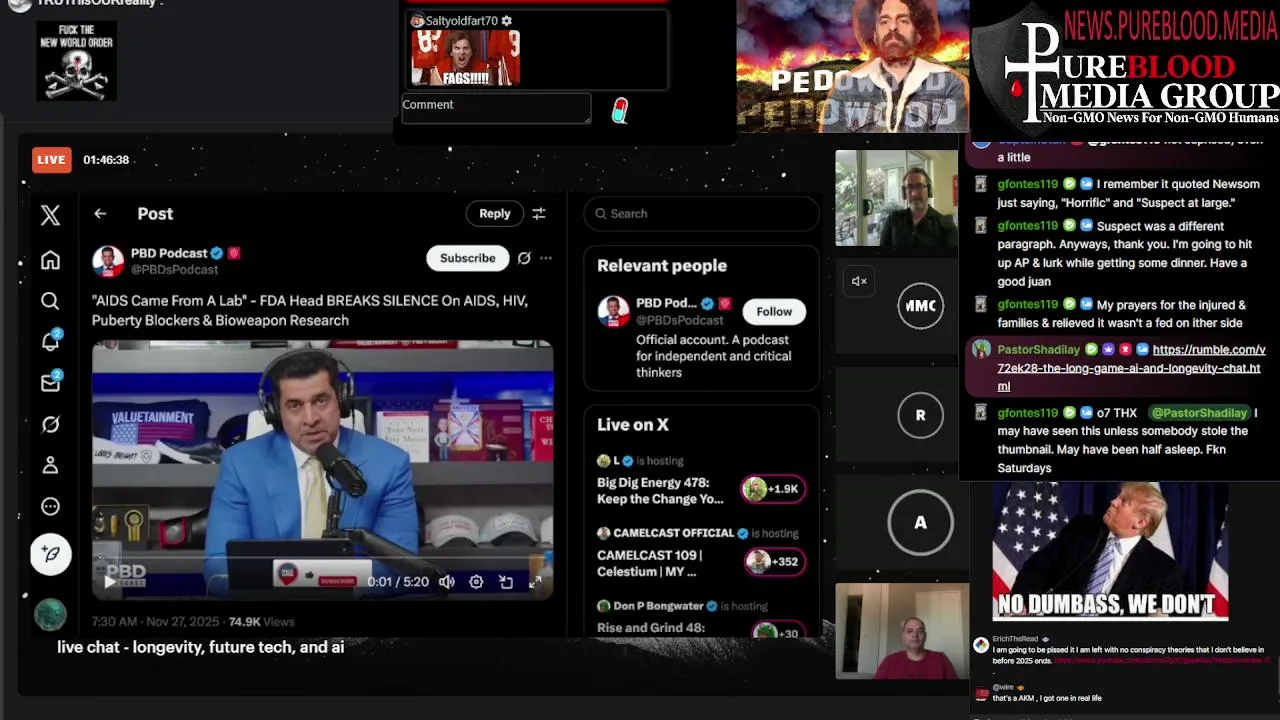Click Grok explain icon beside Subscribe

(x=524, y=258)
